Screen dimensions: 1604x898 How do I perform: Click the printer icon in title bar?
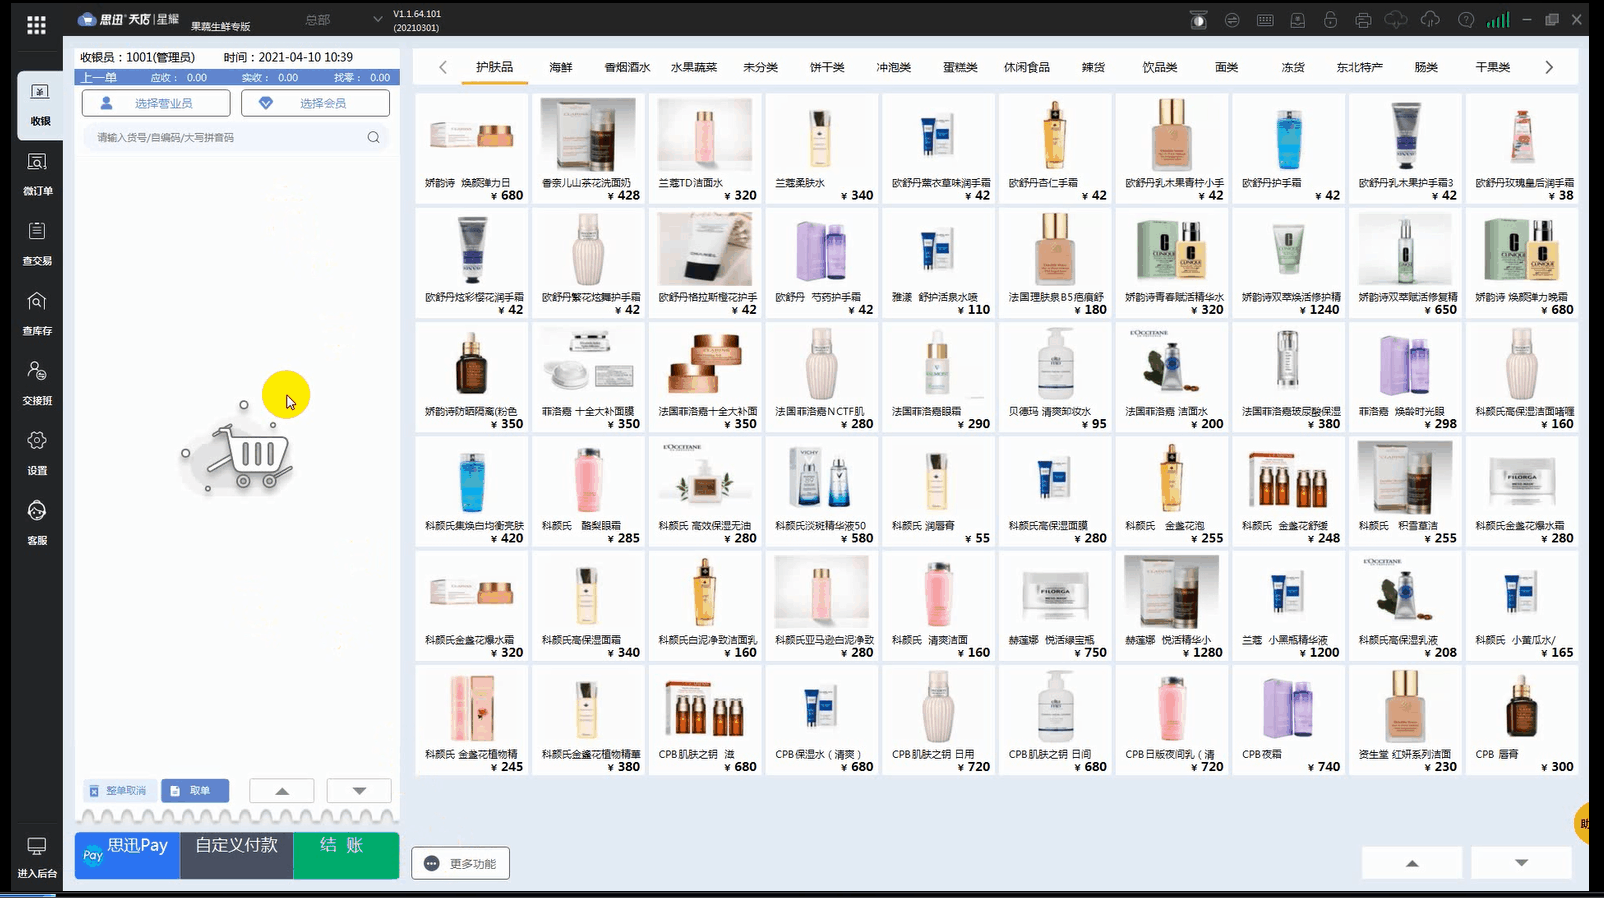coord(1363,20)
